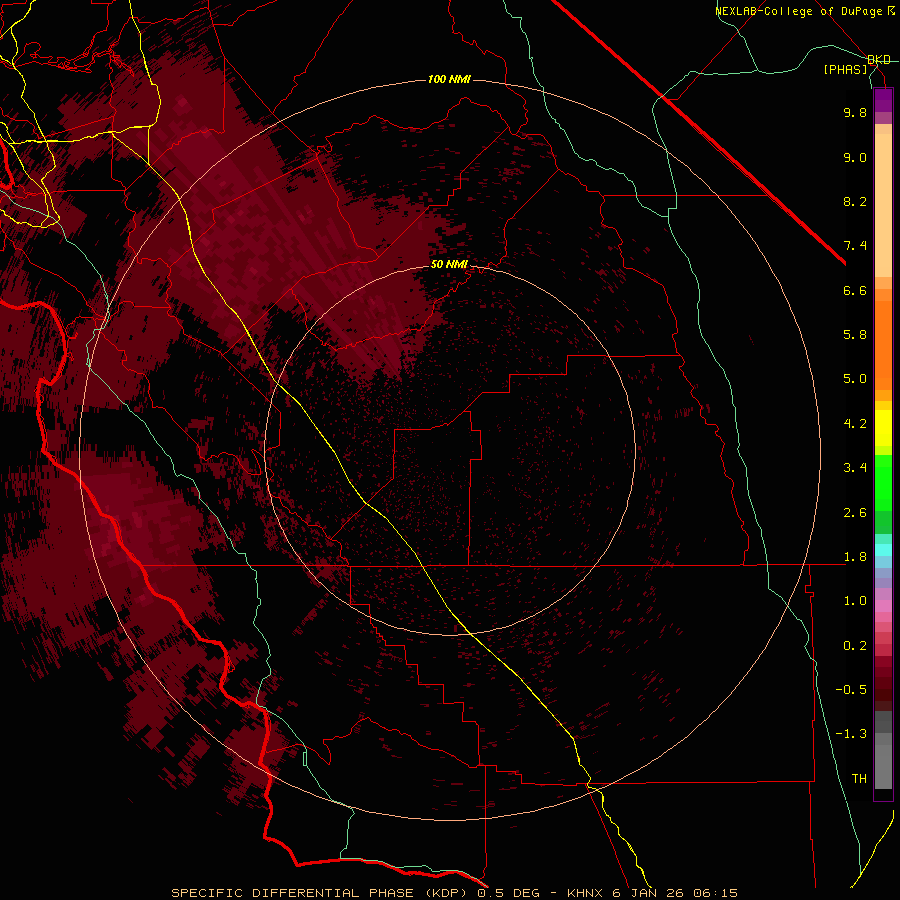Click the TH label on the color scale
Image resolution: width=900 pixels, height=900 pixels.
tap(859, 779)
